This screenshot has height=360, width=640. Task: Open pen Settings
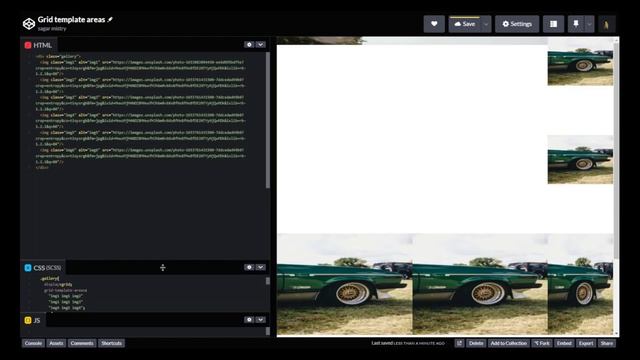pyautogui.click(x=517, y=24)
